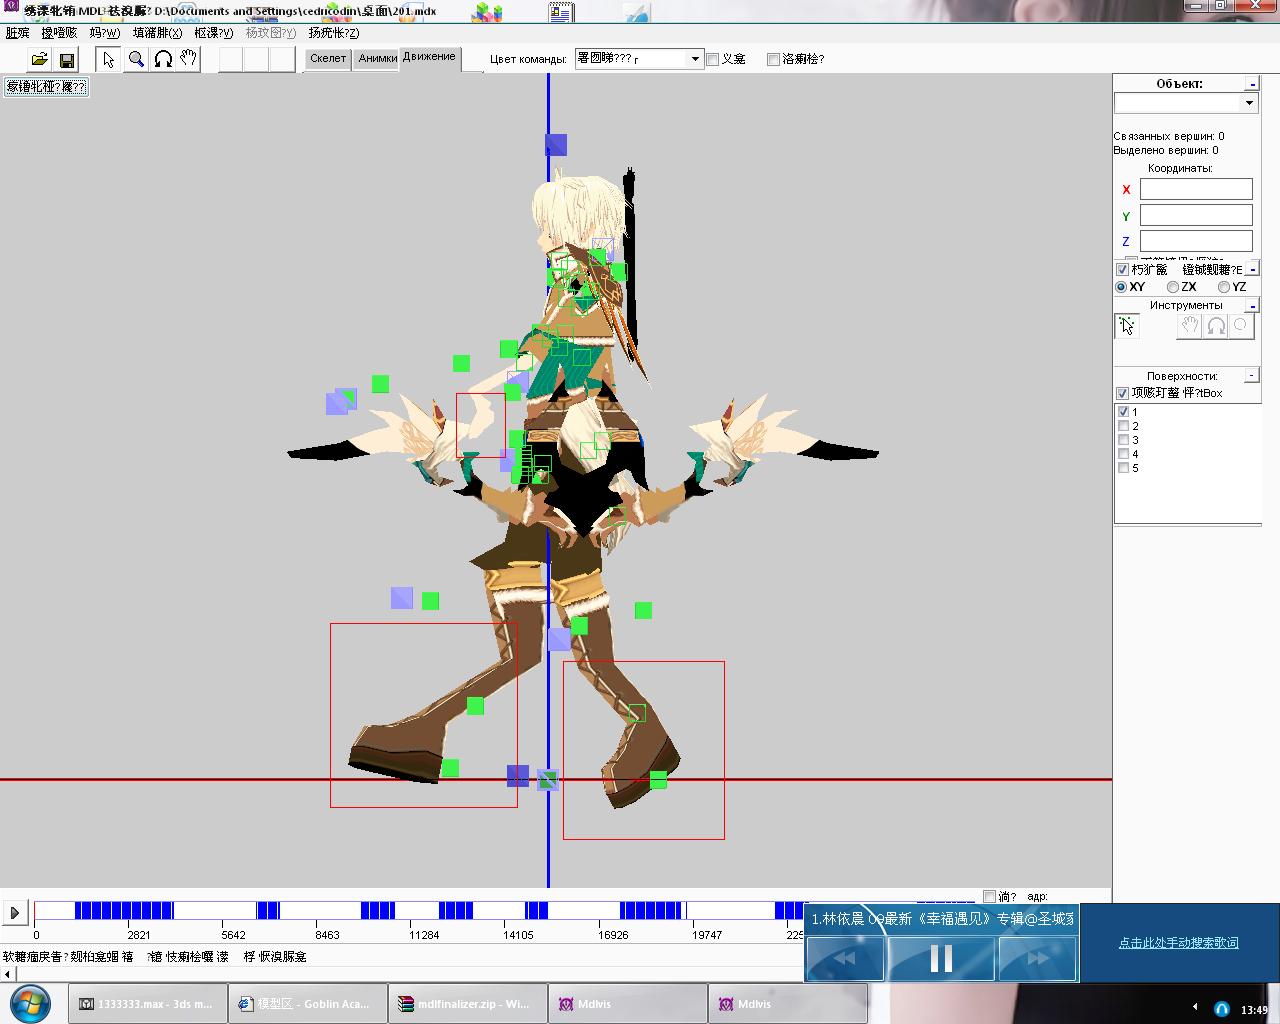The image size is (1280, 1024).
Task: Save the model with the floppy disk icon
Action: pyautogui.click(x=66, y=59)
